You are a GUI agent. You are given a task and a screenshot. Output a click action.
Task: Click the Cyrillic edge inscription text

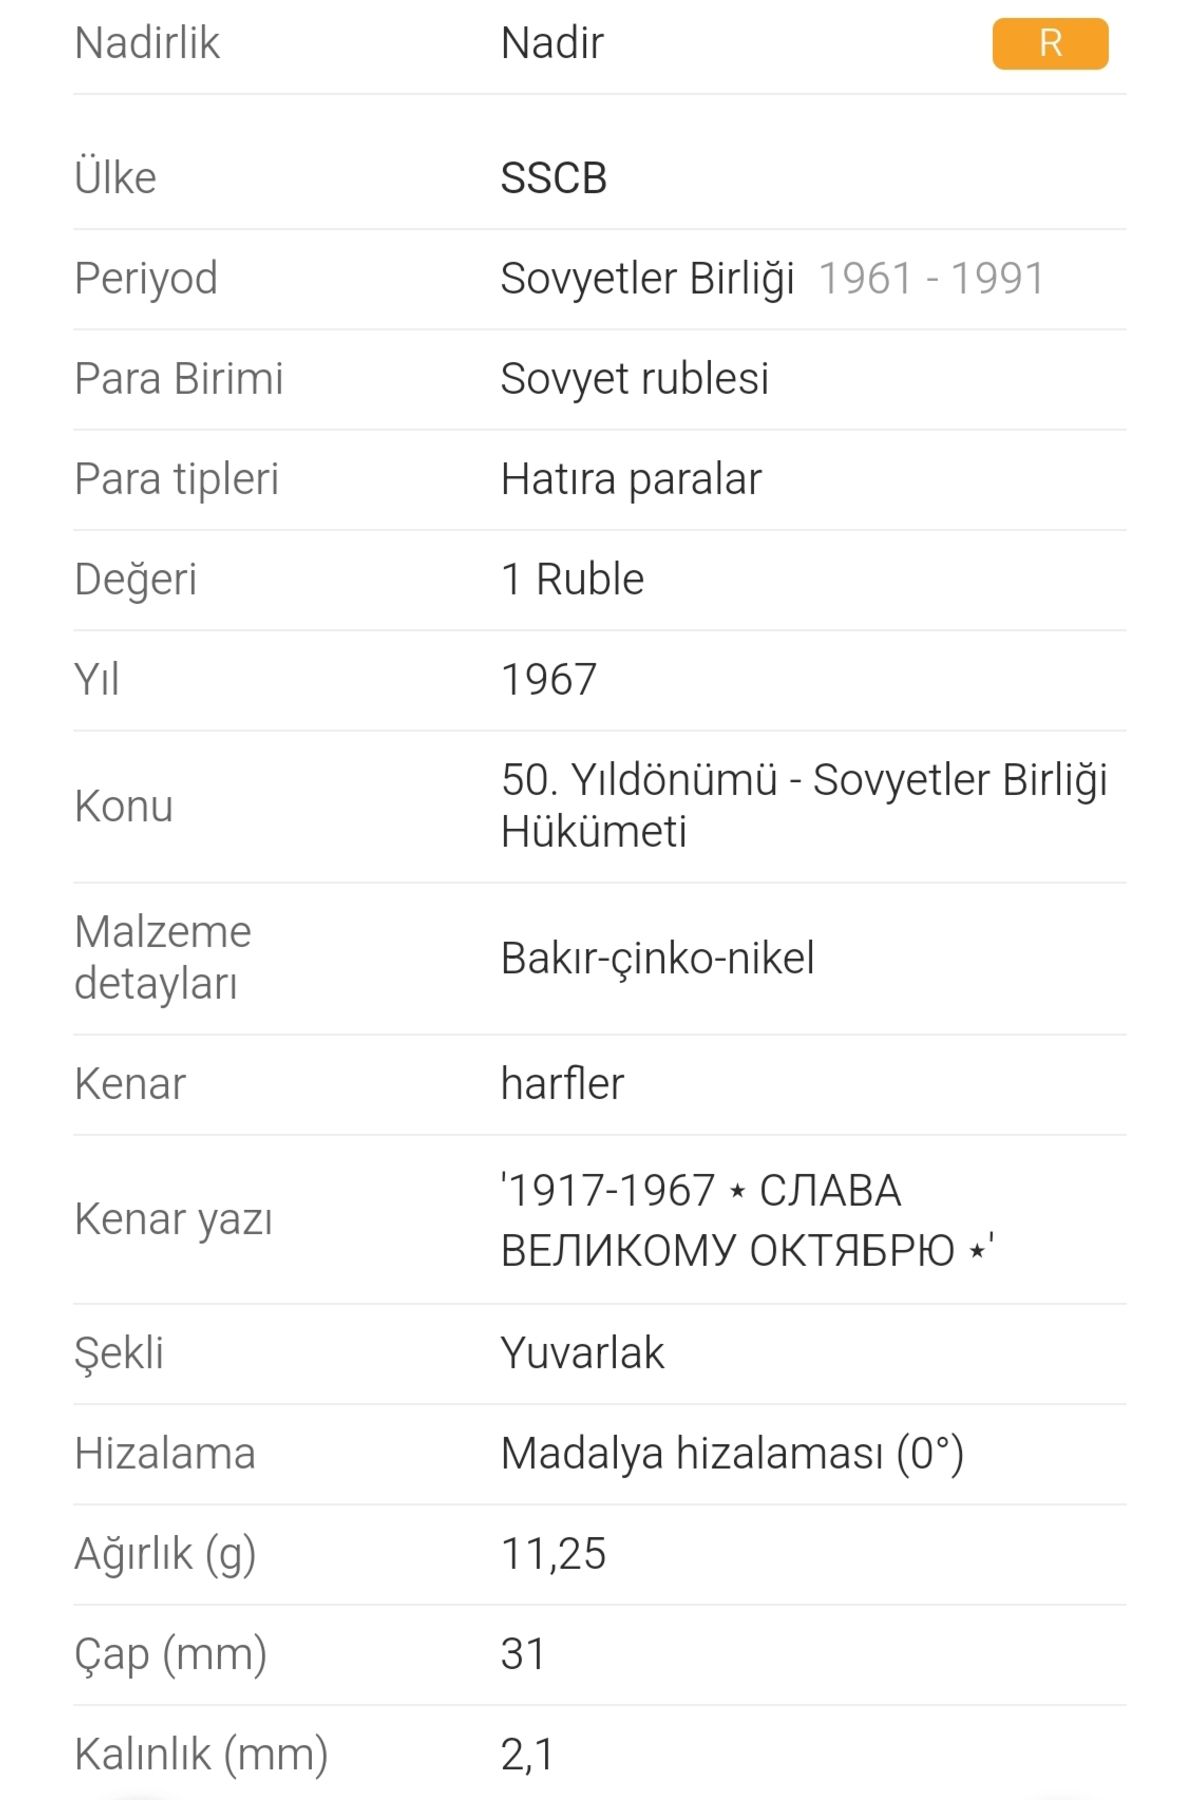tap(748, 1220)
